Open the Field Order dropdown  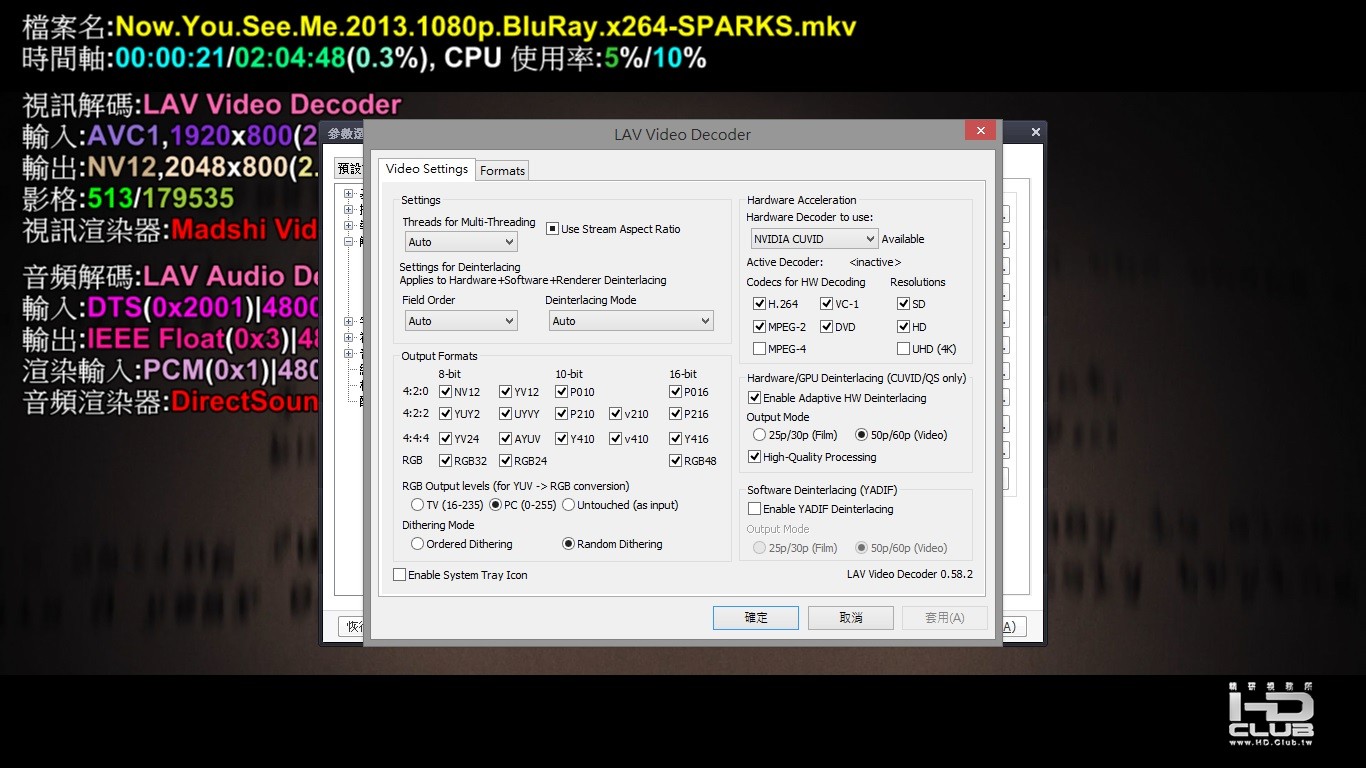point(461,321)
